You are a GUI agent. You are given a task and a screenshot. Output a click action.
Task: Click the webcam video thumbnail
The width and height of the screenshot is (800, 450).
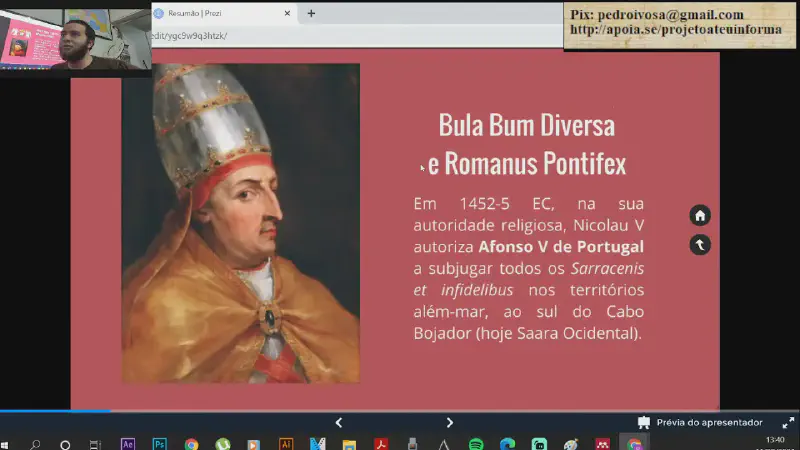pyautogui.click(x=76, y=39)
